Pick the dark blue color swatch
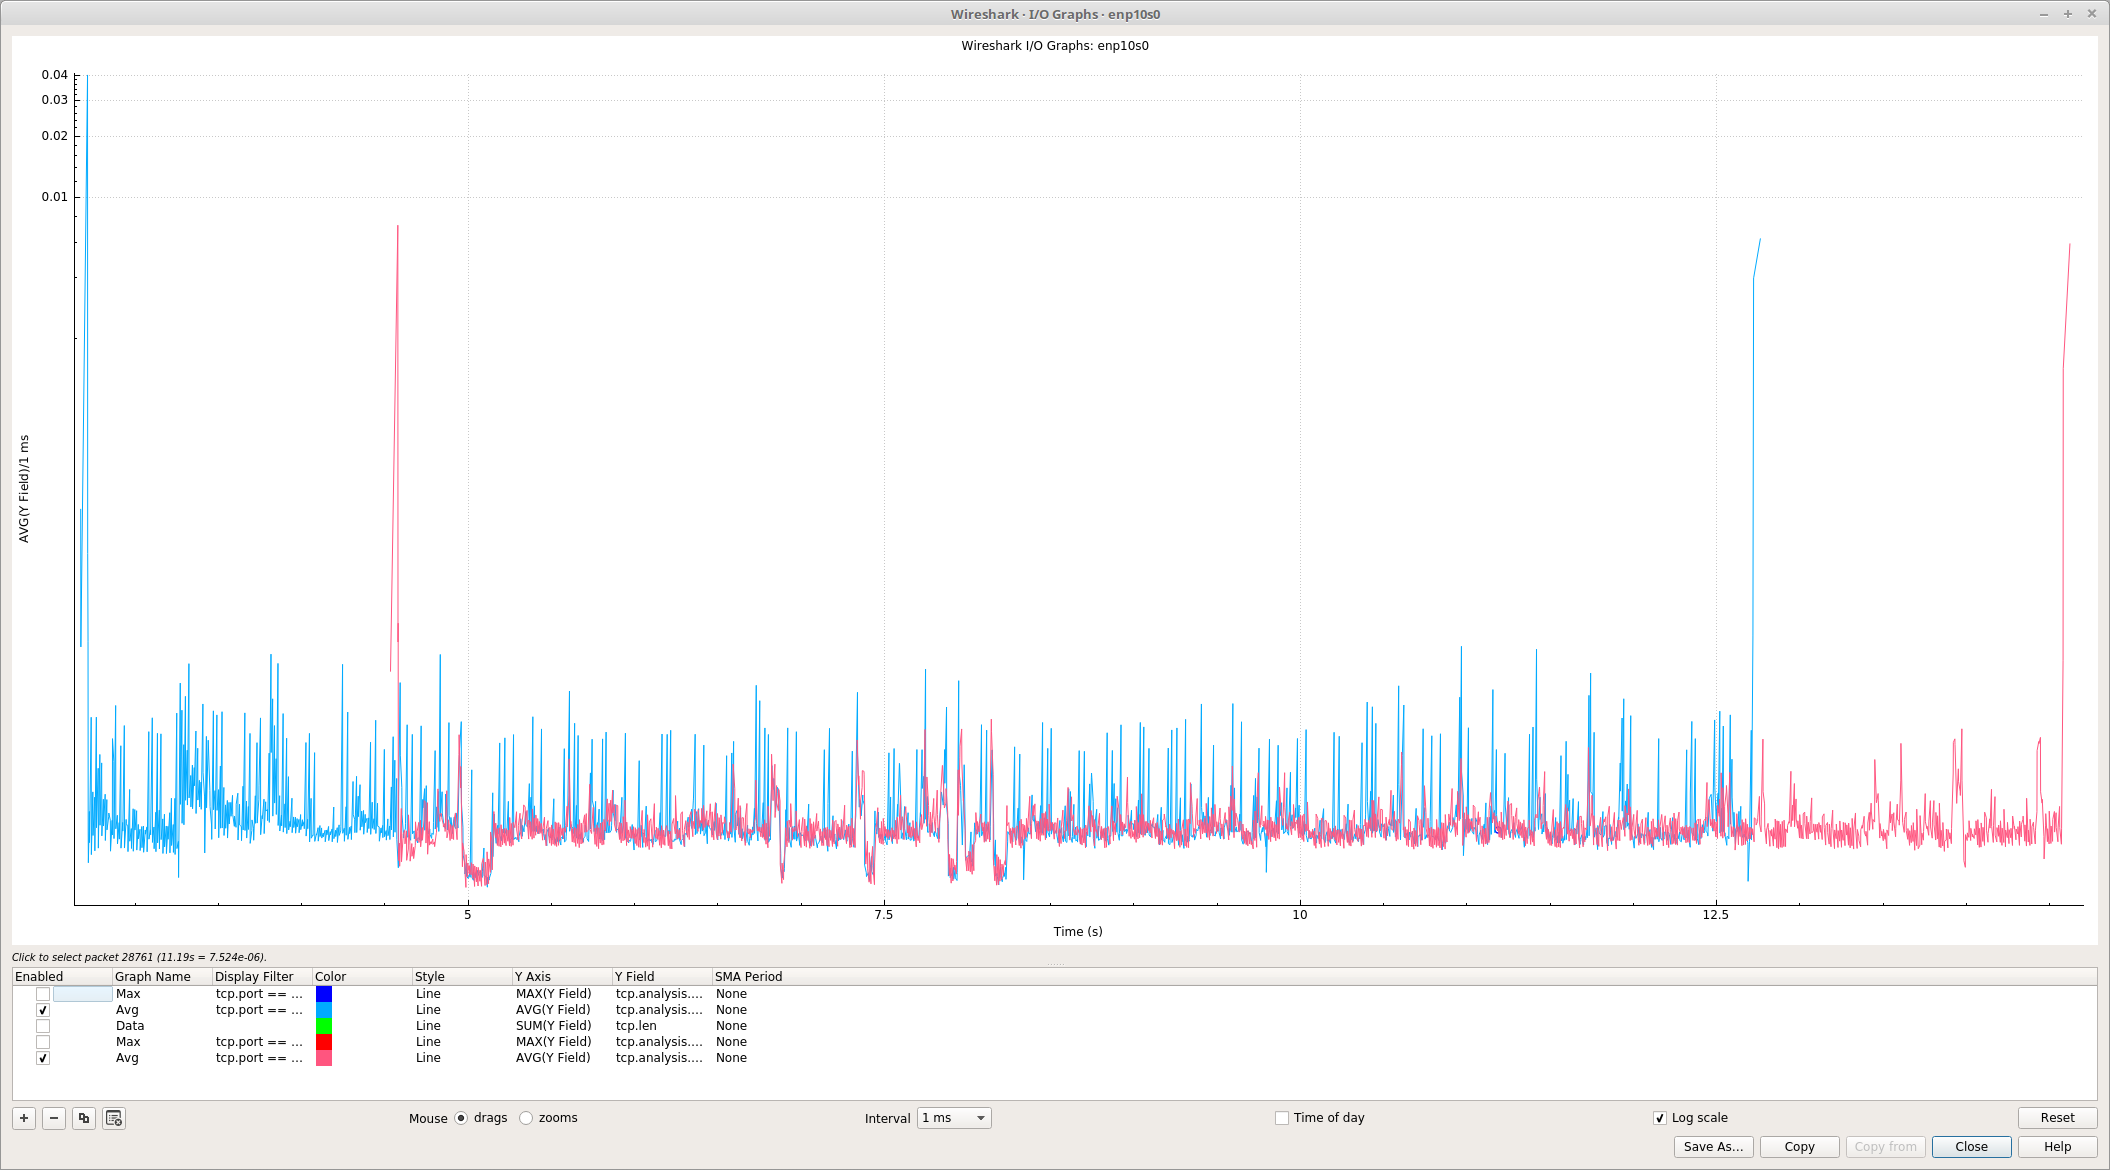 pyautogui.click(x=324, y=994)
